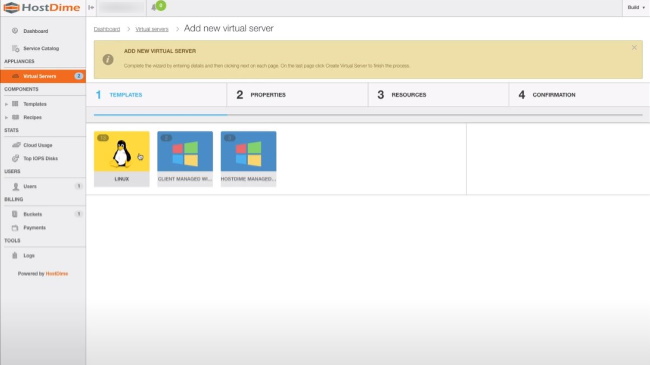This screenshot has width=650, height=365.
Task: Select the Linux penguin template tile
Action: point(121,158)
